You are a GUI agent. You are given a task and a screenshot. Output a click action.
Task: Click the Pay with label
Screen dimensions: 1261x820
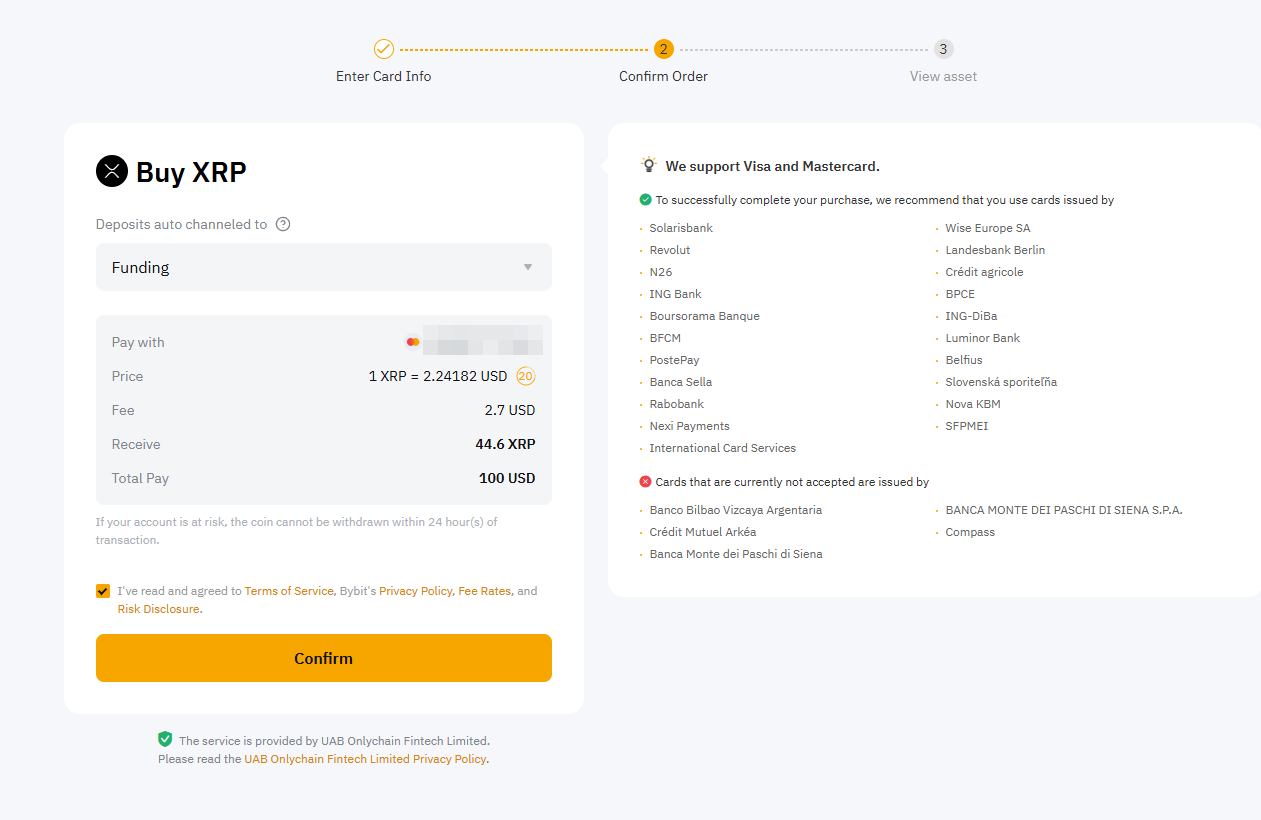tap(138, 342)
